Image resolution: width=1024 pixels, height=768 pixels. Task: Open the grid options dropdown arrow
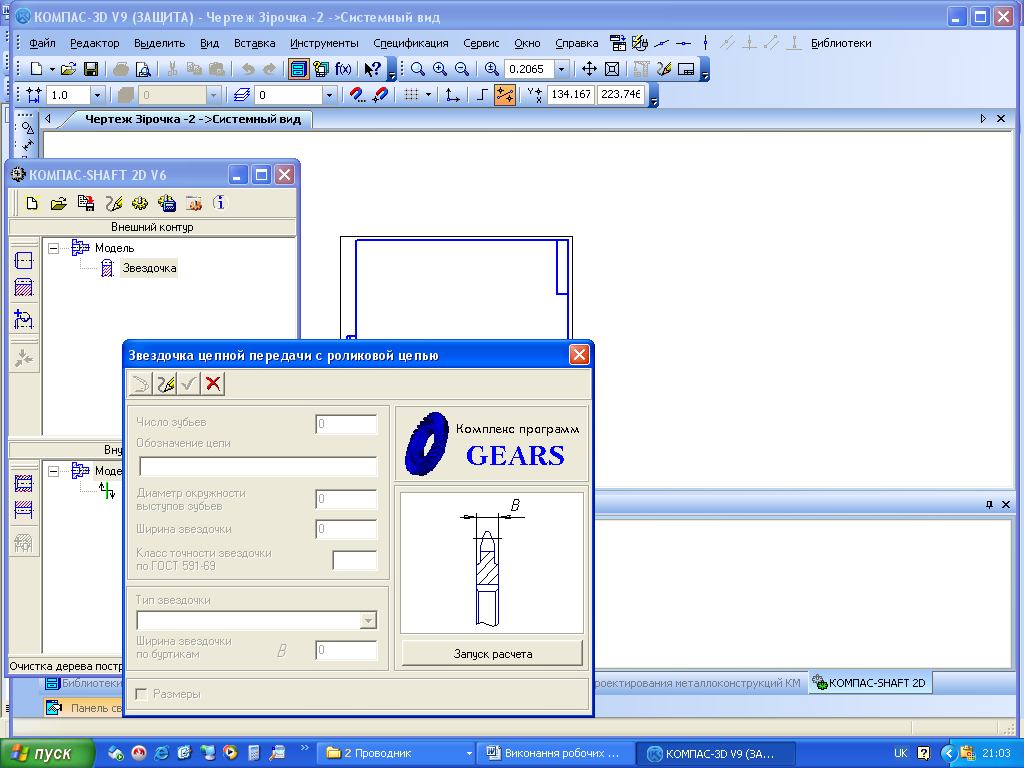(x=428, y=95)
